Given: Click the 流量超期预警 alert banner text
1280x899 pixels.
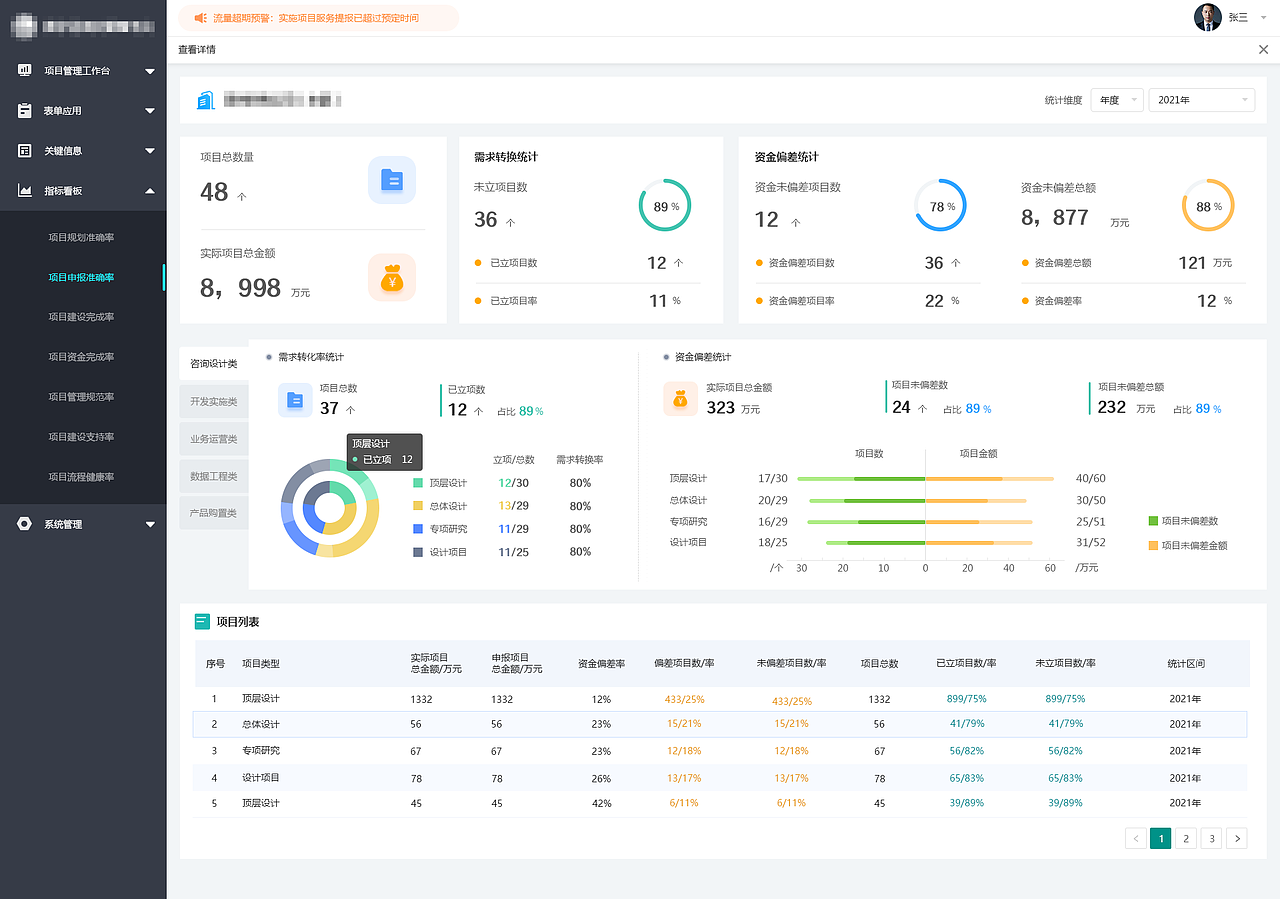Looking at the screenshot, I should (316, 18).
